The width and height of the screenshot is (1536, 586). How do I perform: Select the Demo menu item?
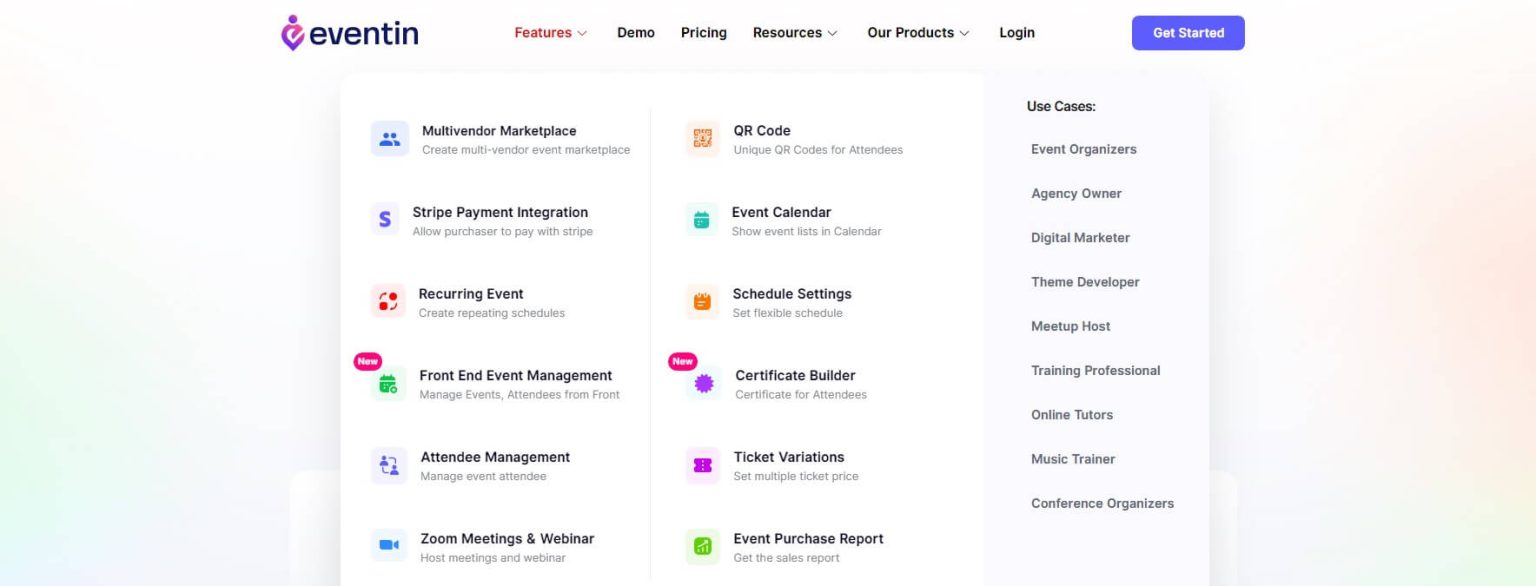[636, 32]
